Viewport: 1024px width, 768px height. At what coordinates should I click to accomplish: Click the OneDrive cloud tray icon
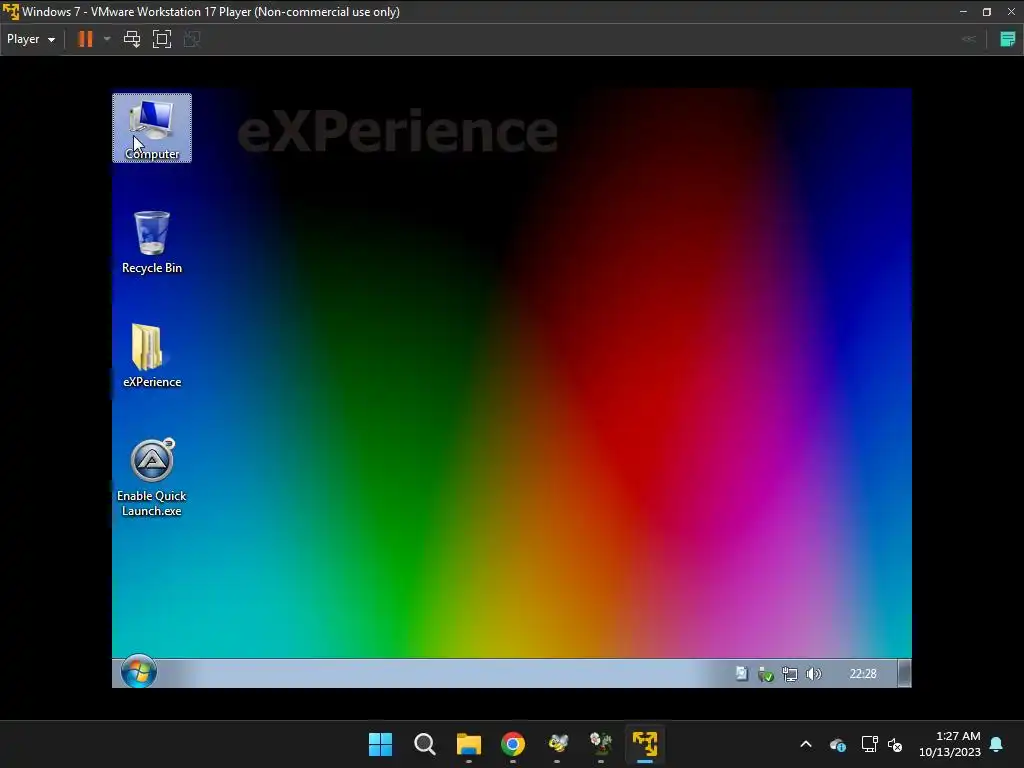pos(838,744)
